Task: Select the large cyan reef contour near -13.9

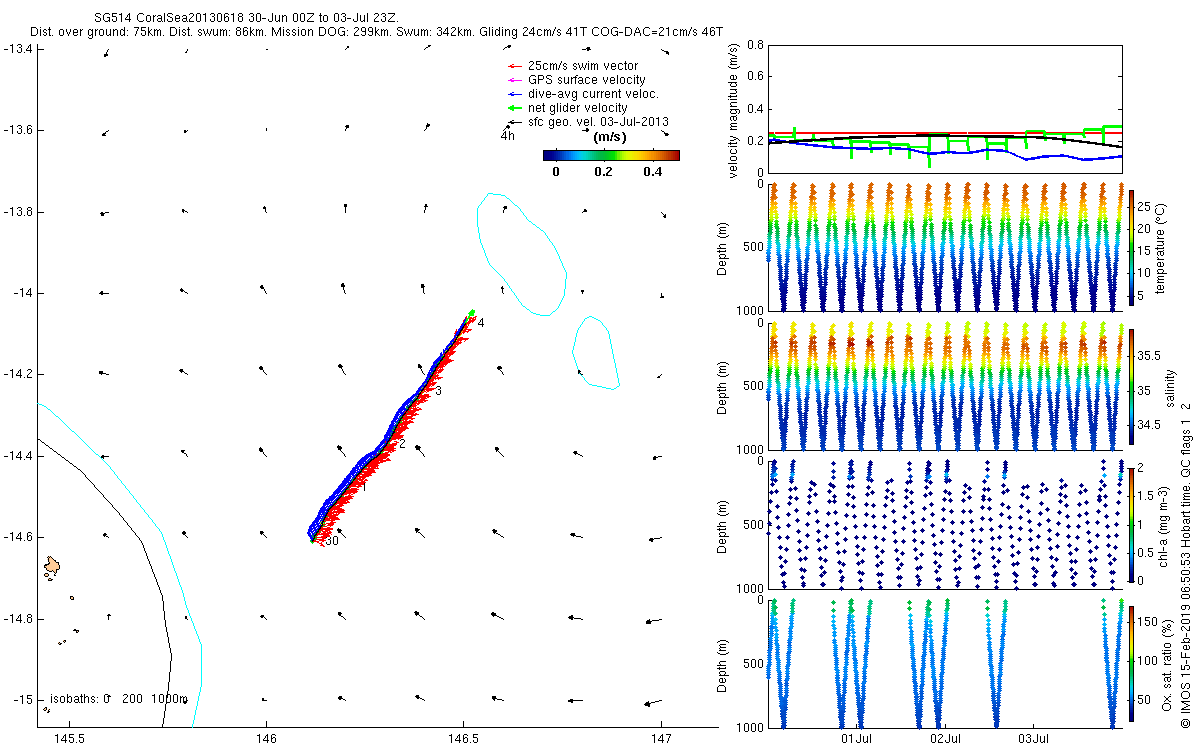Action: pos(522,254)
